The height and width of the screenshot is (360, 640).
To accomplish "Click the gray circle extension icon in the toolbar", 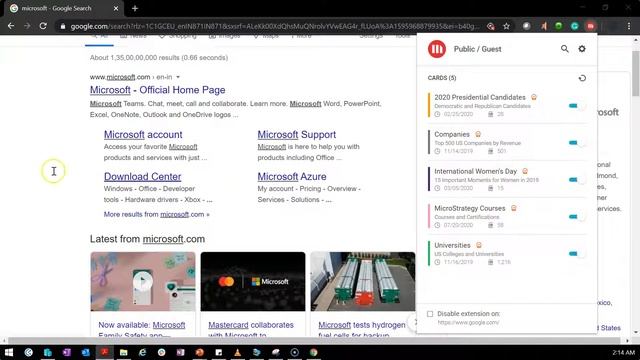I will pyautogui.click(x=527, y=26).
